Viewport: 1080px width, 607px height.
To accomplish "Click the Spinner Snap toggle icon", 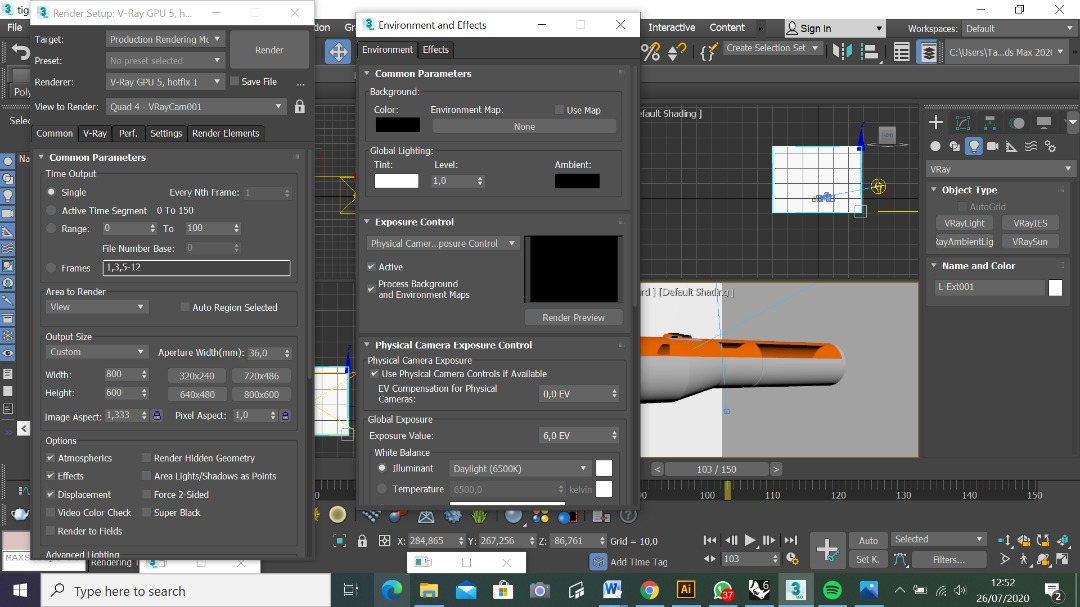I will click(678, 52).
